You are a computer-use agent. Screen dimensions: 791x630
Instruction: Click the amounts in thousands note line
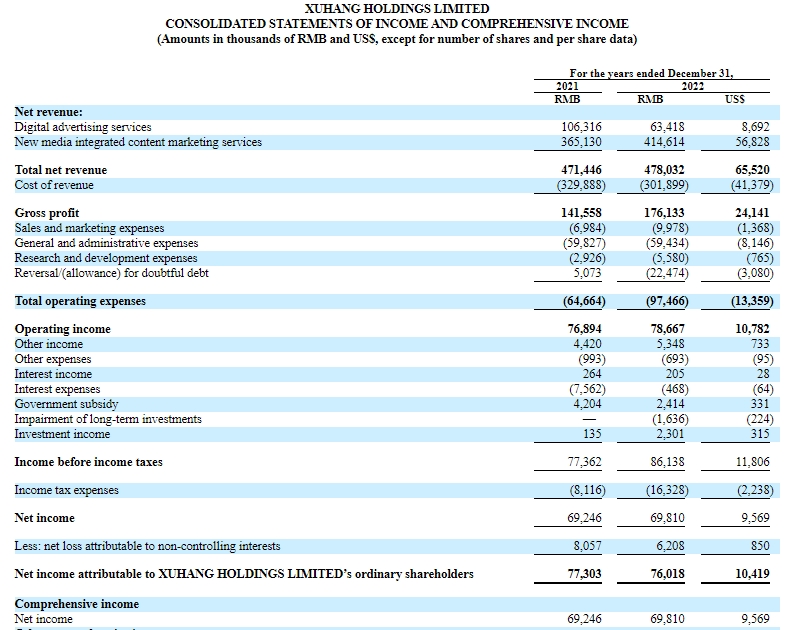pos(397,39)
